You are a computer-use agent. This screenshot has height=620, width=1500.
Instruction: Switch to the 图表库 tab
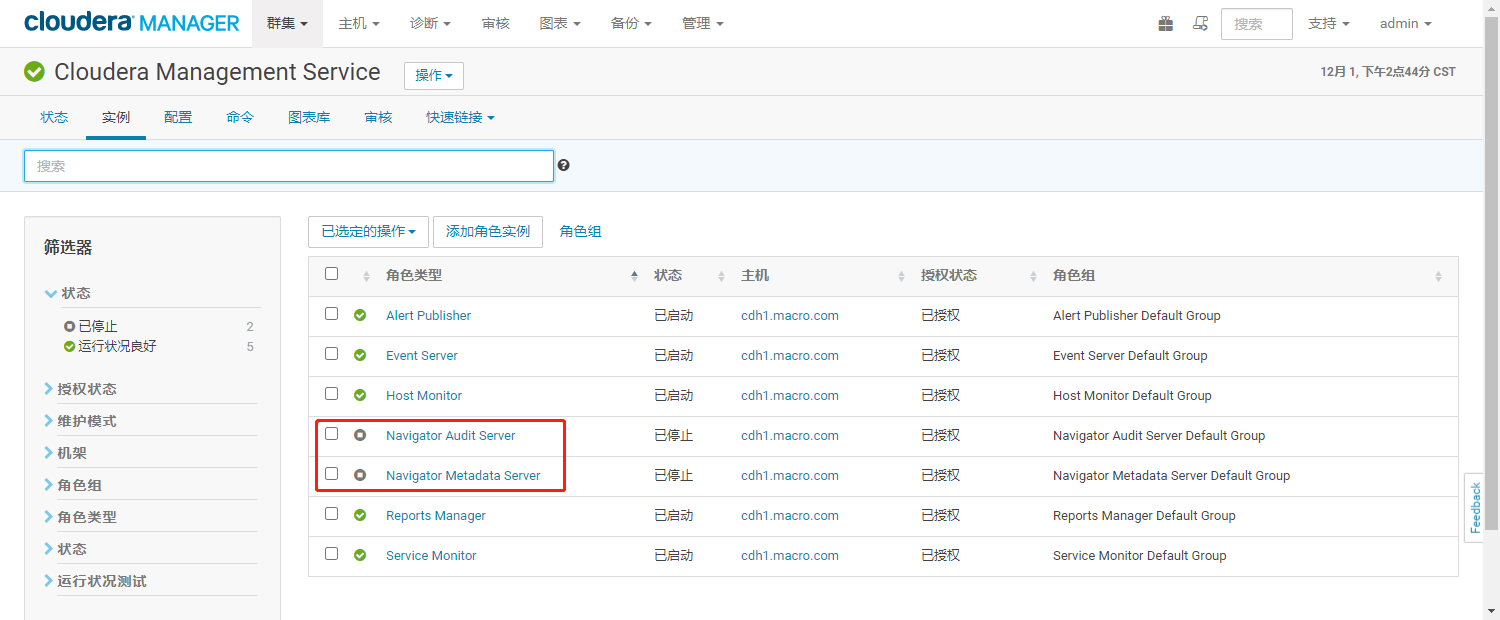pos(309,117)
